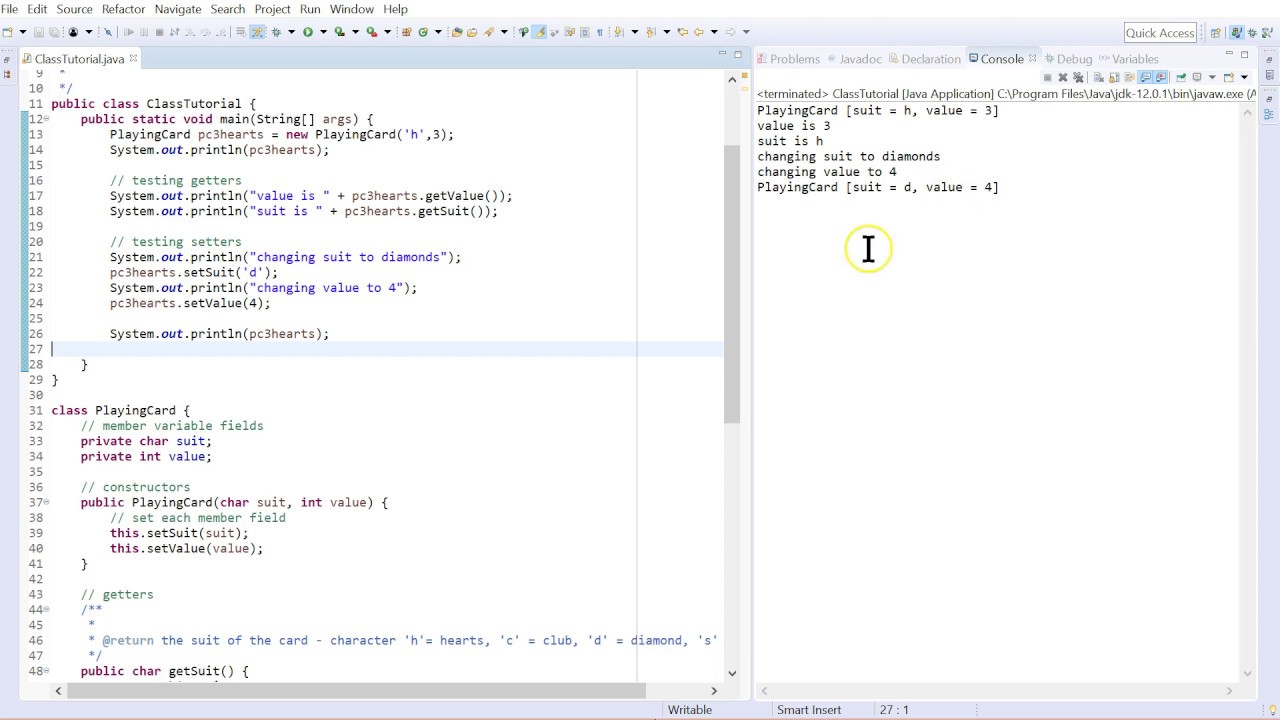Click the Writable status bar entry

690,710
